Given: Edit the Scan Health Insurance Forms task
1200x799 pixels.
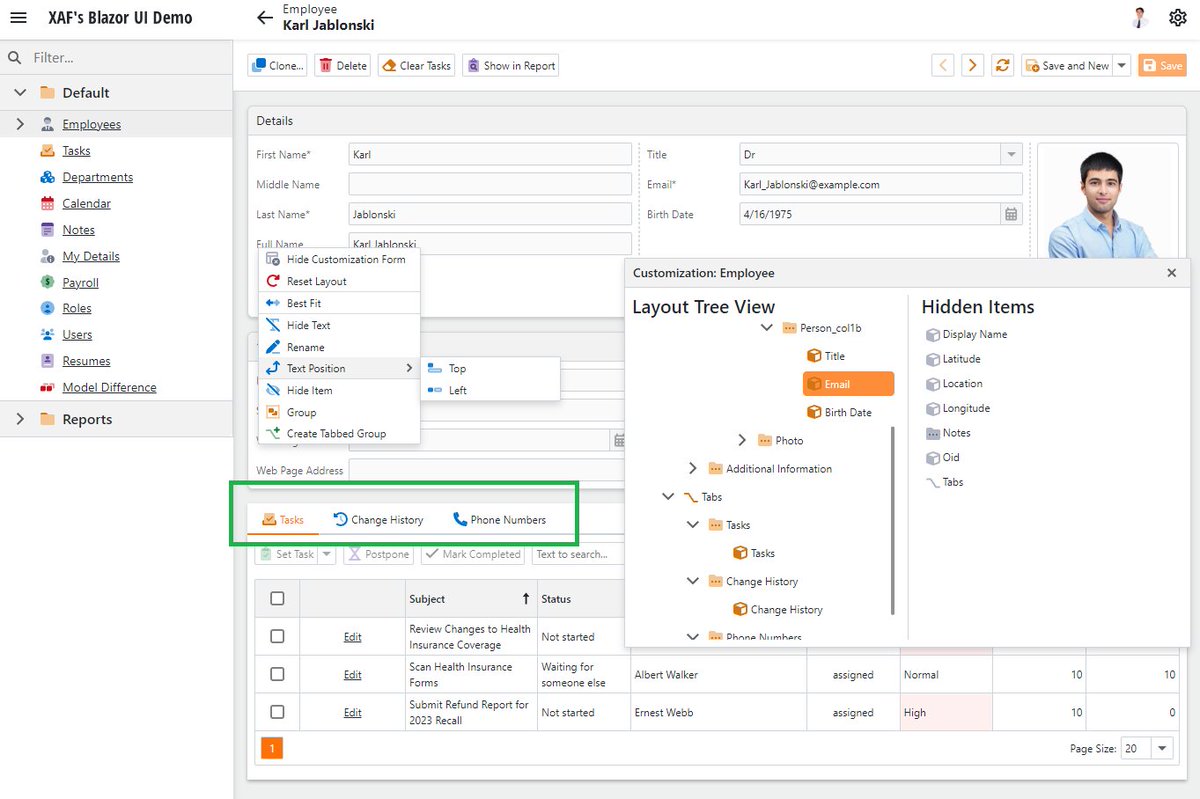Looking at the screenshot, I should click(353, 675).
